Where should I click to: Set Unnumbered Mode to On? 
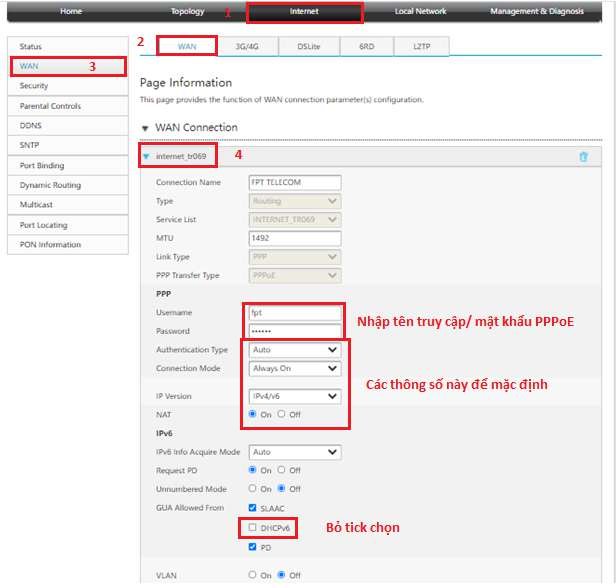pyautogui.click(x=253, y=488)
